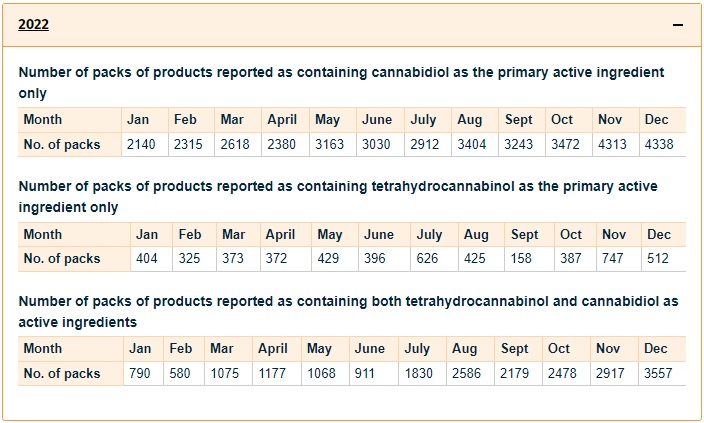
Task: Click the 790 Jan packs value
Action: pyautogui.click(x=140, y=374)
